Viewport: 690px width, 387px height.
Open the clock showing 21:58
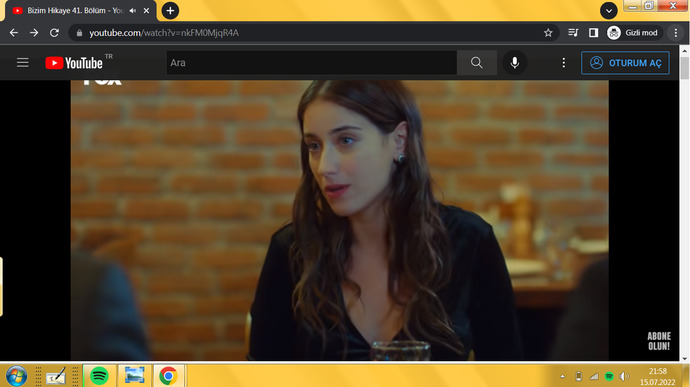(657, 376)
